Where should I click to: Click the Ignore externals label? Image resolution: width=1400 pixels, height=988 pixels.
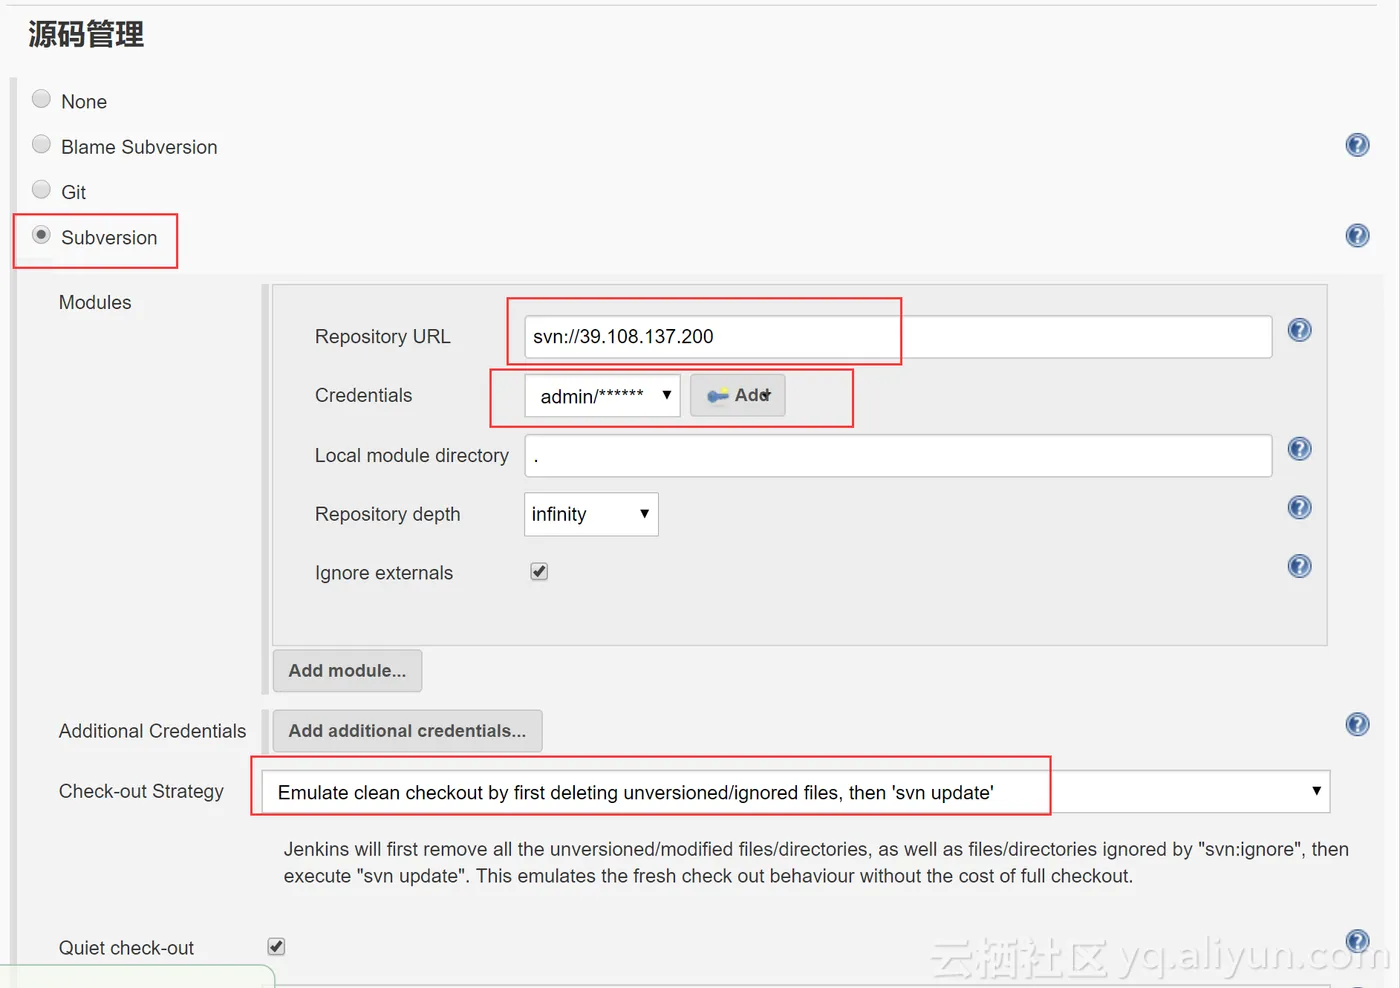[x=384, y=573]
